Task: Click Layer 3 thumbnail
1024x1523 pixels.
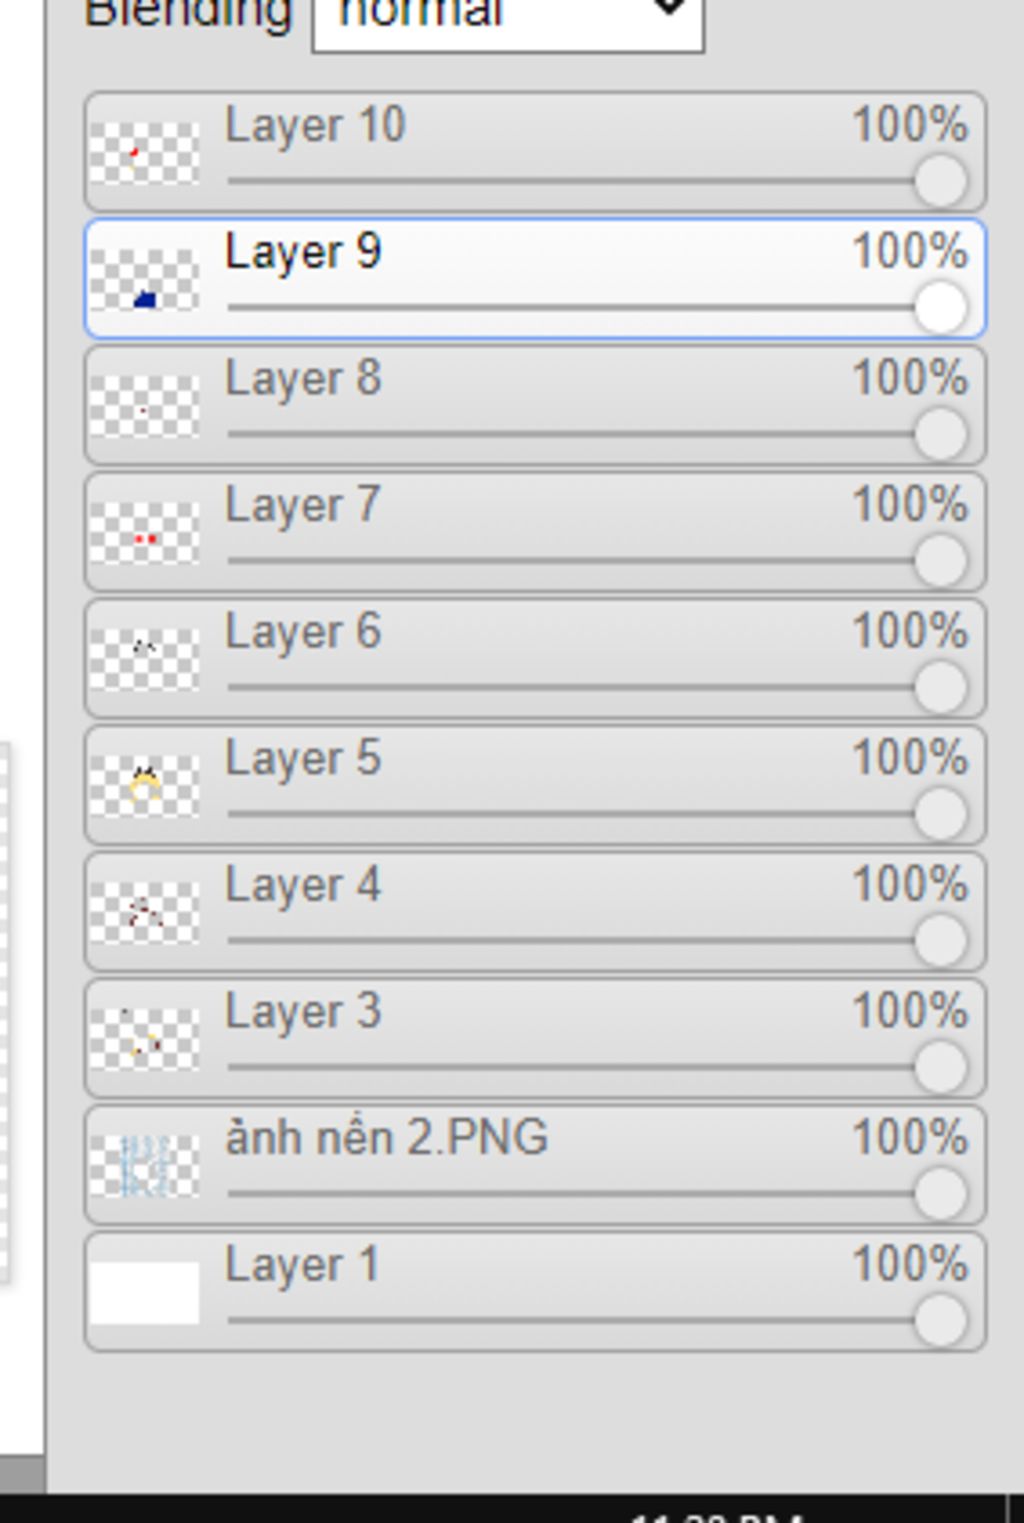Action: (144, 1039)
